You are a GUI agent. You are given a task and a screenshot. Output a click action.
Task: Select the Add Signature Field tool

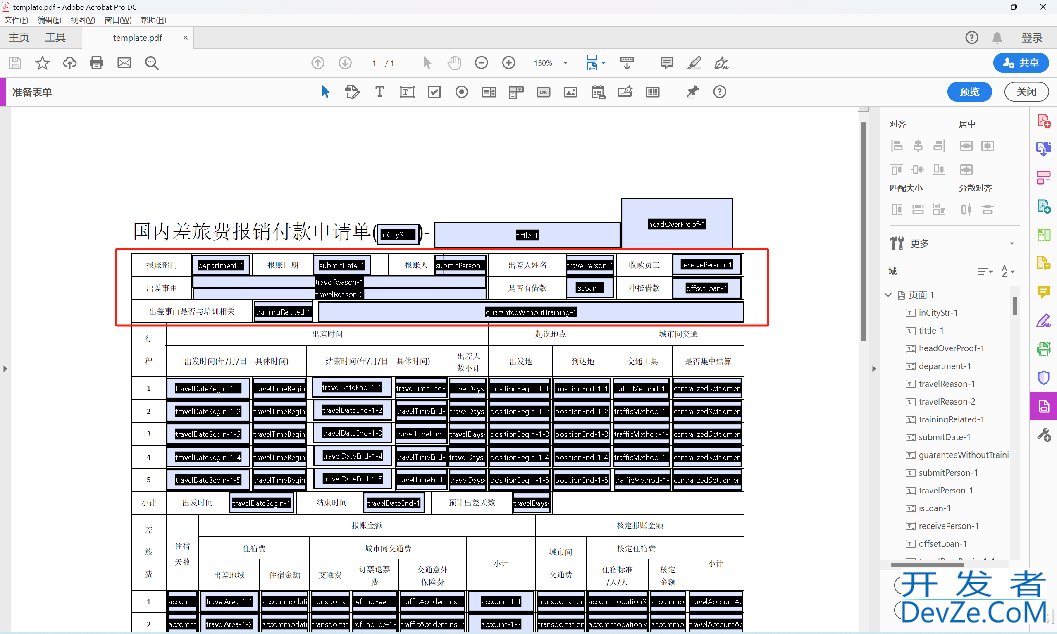[625, 92]
